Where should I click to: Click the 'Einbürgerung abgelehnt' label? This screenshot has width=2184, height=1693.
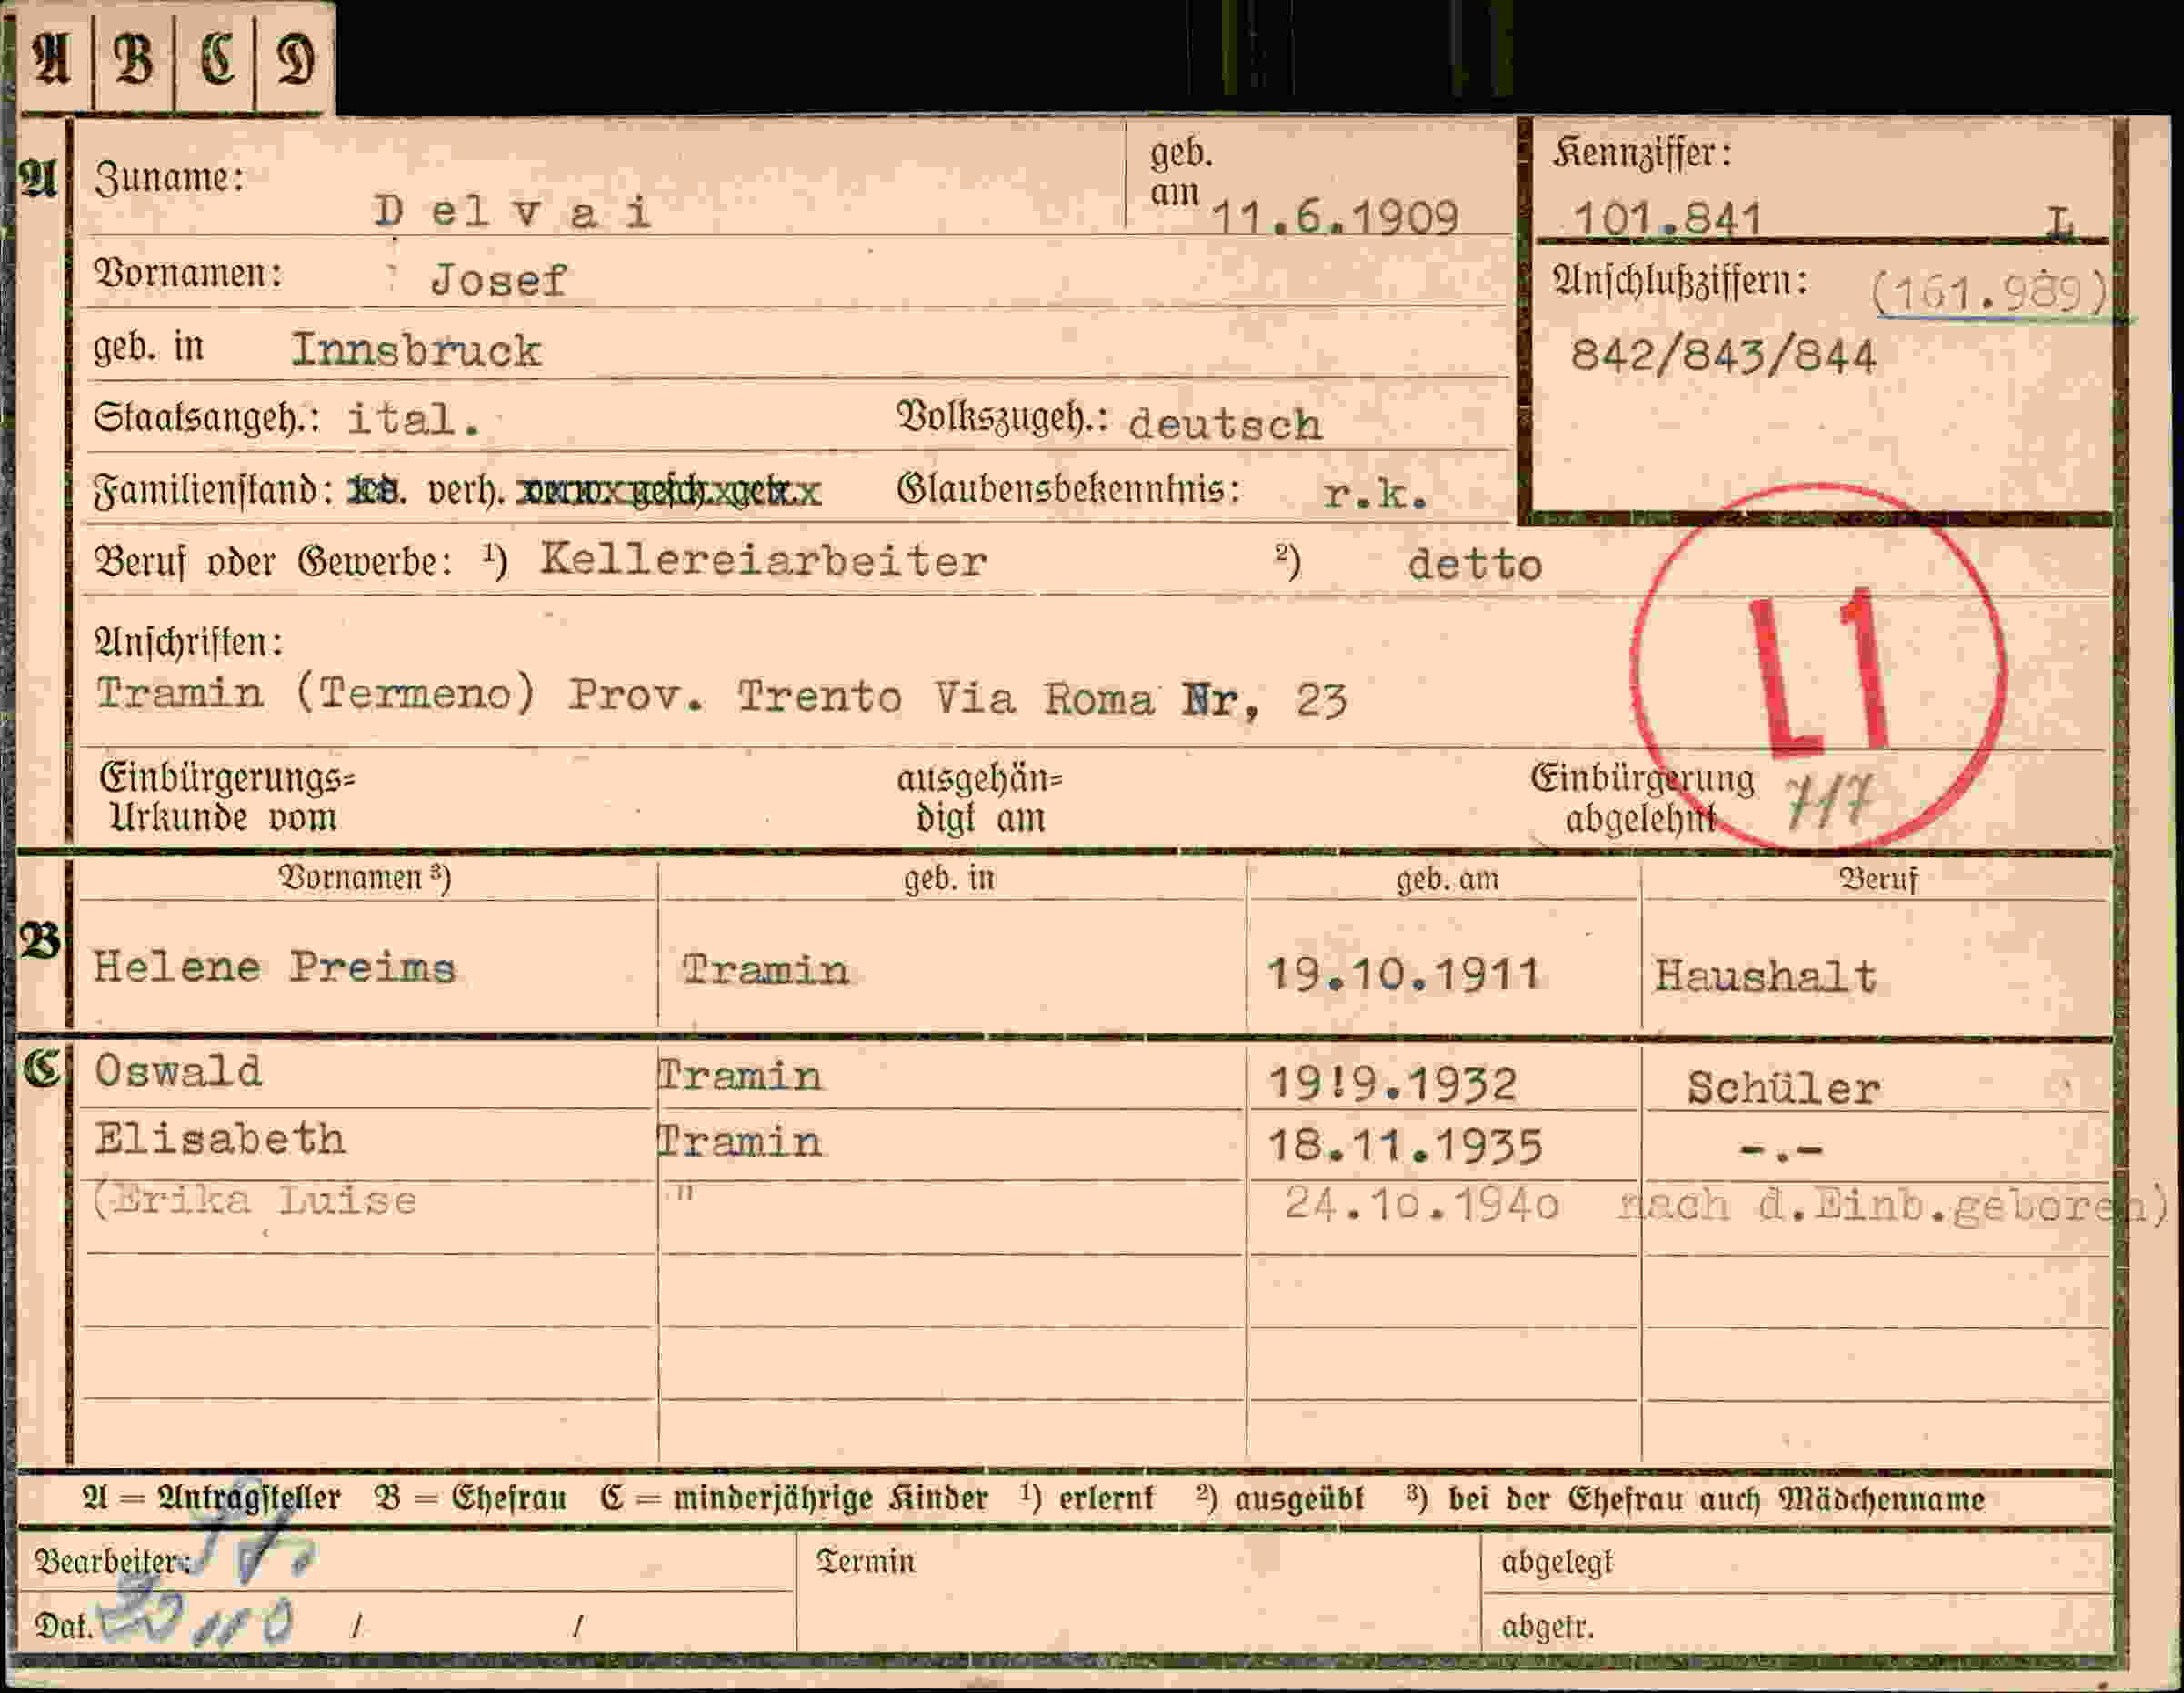(1642, 798)
